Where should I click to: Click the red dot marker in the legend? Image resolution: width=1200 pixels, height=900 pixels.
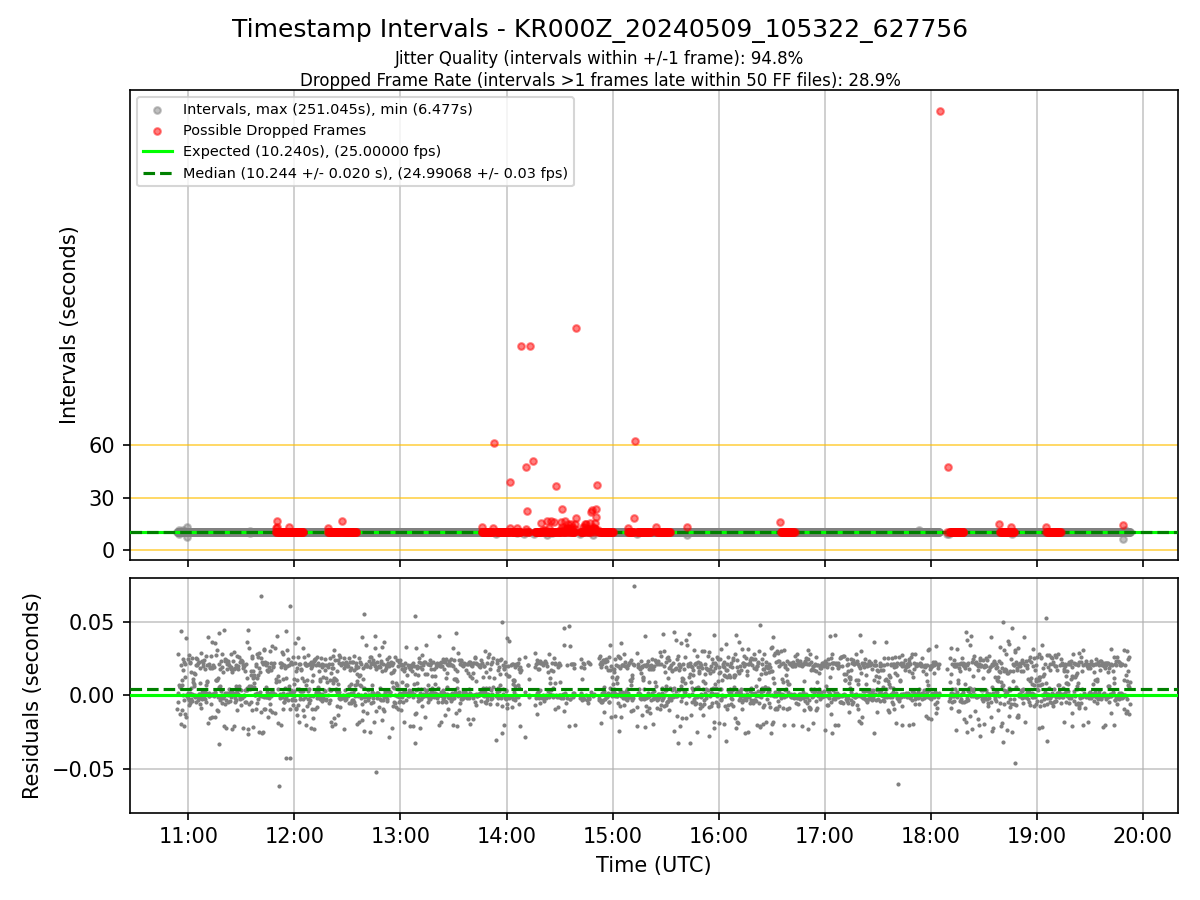point(157,131)
